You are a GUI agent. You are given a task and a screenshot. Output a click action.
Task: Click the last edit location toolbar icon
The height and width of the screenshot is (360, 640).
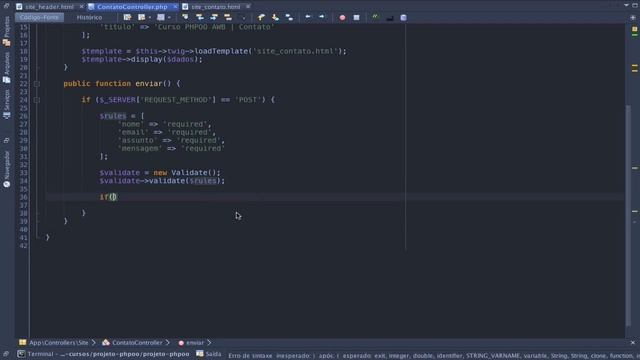pyautogui.click(x=127, y=18)
